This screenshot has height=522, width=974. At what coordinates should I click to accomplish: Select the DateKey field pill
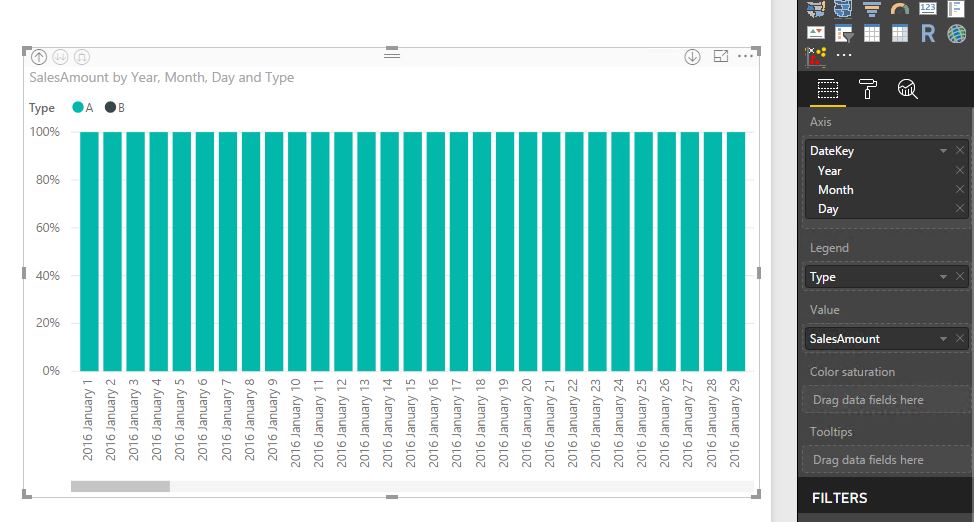coord(886,150)
